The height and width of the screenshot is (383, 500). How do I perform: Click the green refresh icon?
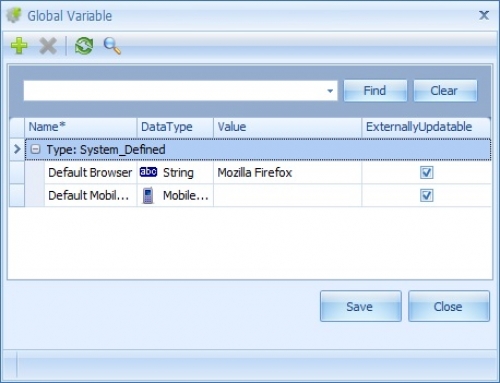tap(84, 46)
